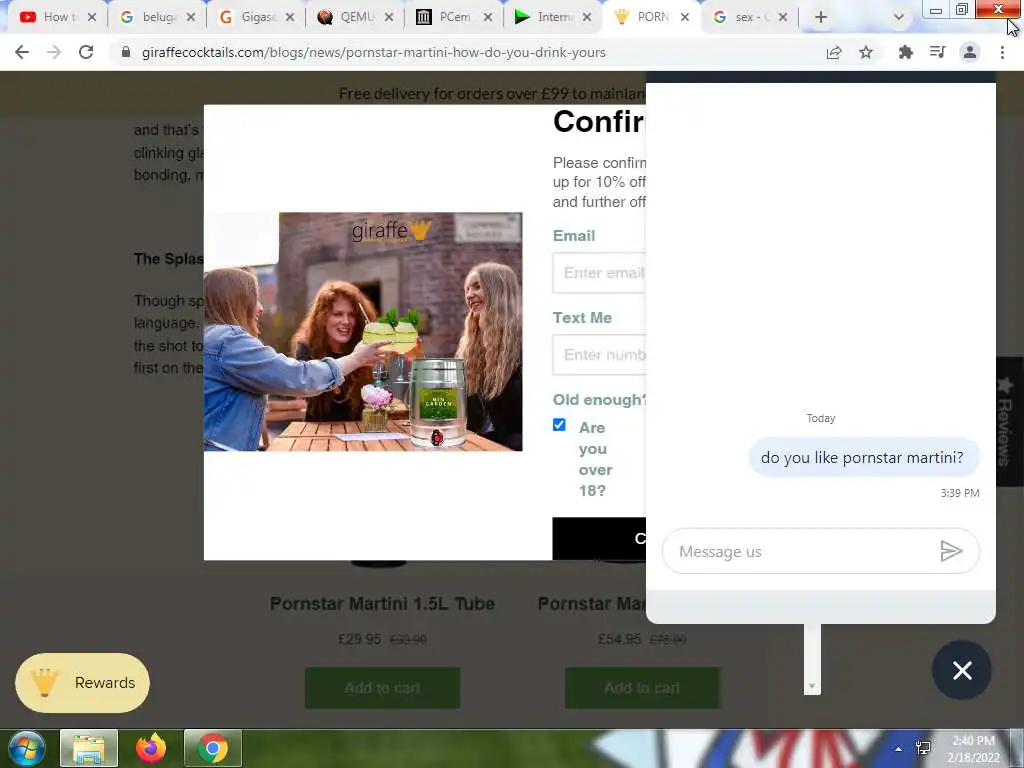1024x768 pixels.
Task: Click the Enter email field
Action: pyautogui.click(x=599, y=273)
